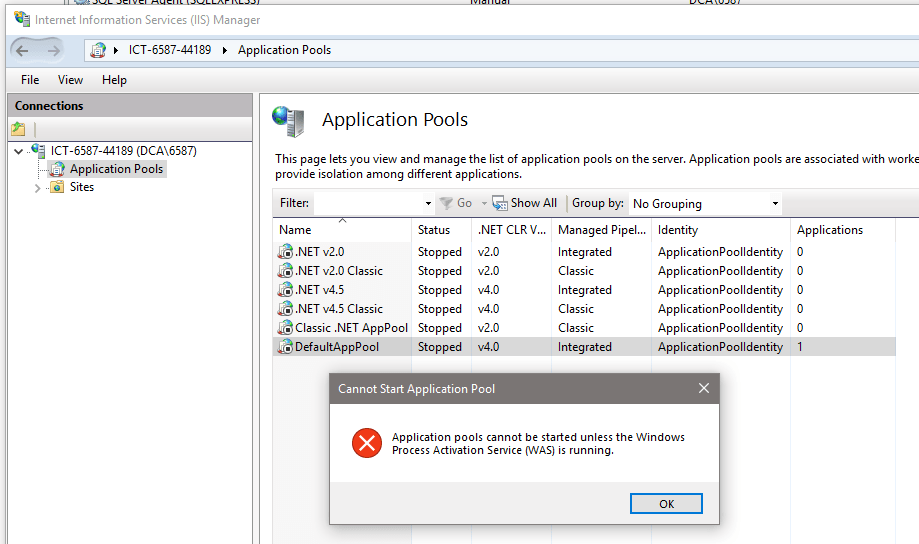This screenshot has height=544, width=919.
Task: Click the red error icon in dialog
Action: point(367,443)
